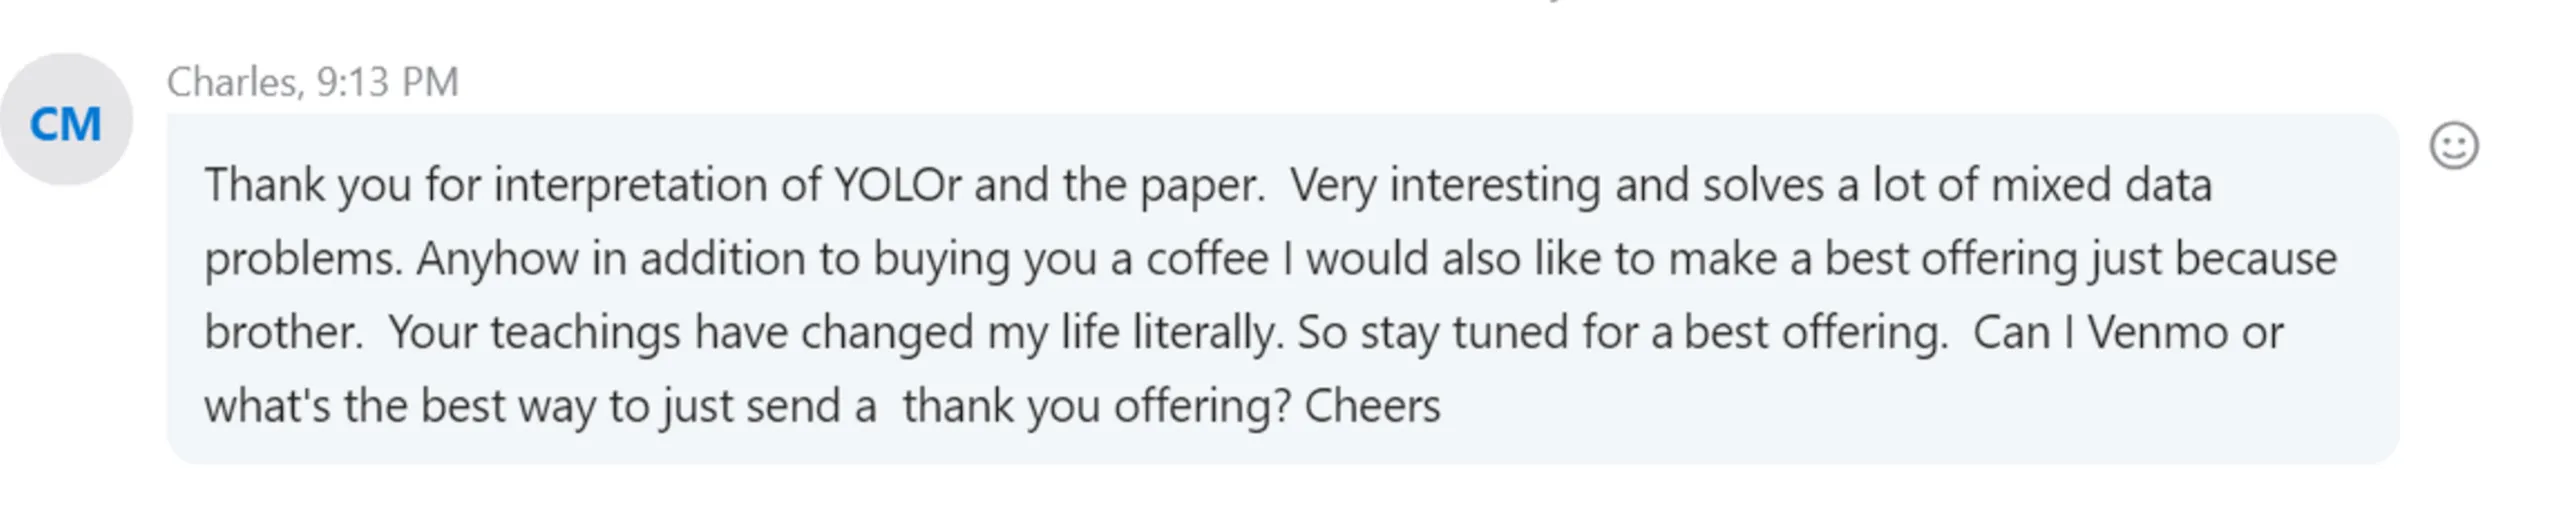
Task: Click the phrase mixed data in the message
Action: click(2100, 185)
